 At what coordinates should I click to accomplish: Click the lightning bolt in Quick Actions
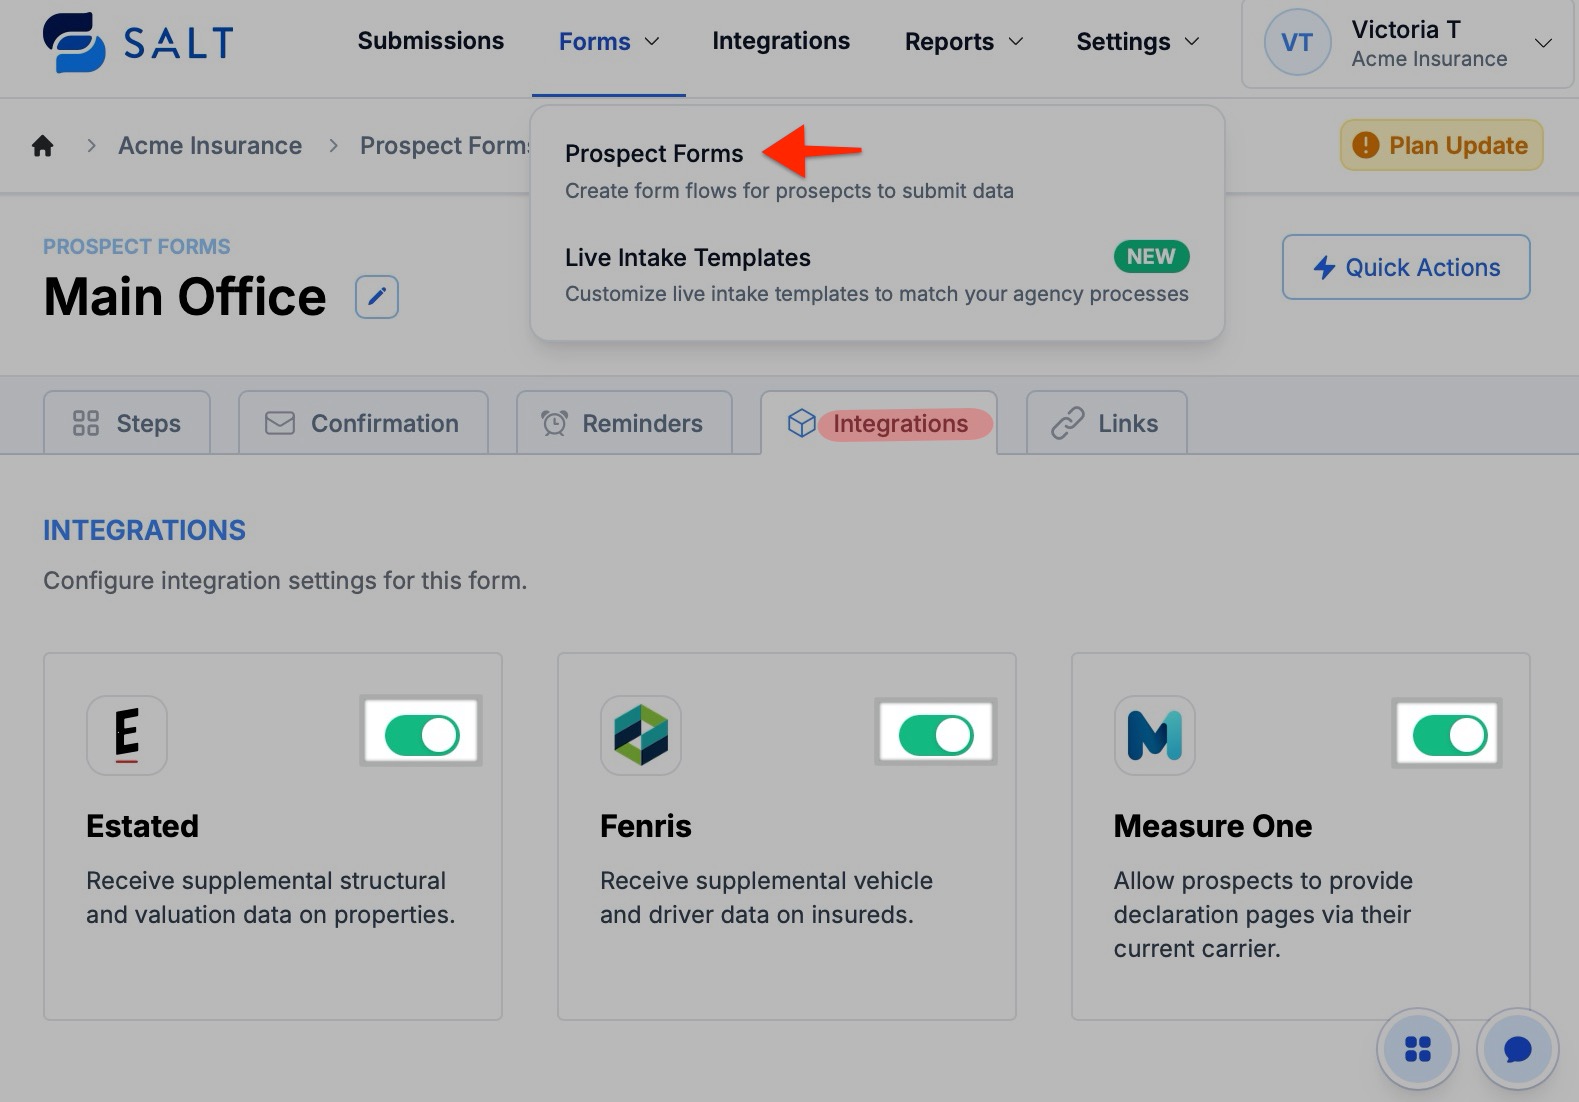pos(1324,268)
